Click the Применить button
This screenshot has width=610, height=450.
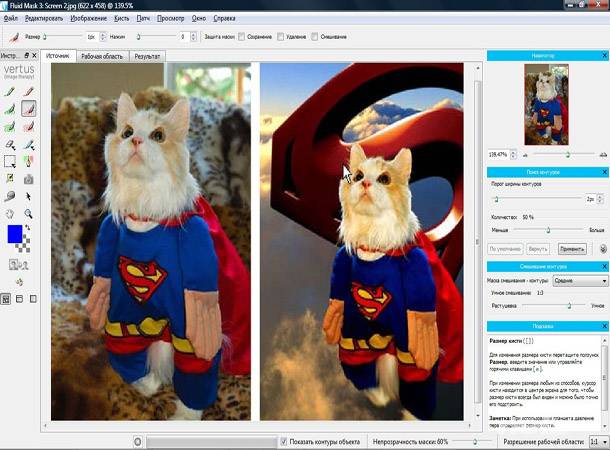point(572,249)
